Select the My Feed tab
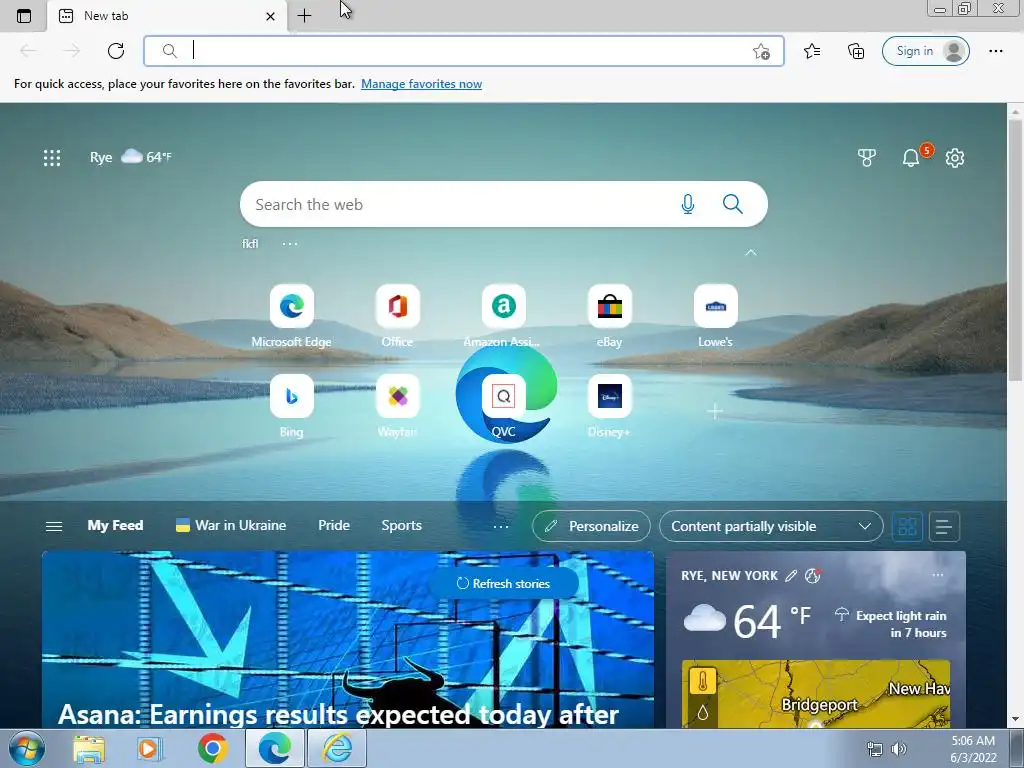Screen dimensions: 1024x768 (x=115, y=526)
